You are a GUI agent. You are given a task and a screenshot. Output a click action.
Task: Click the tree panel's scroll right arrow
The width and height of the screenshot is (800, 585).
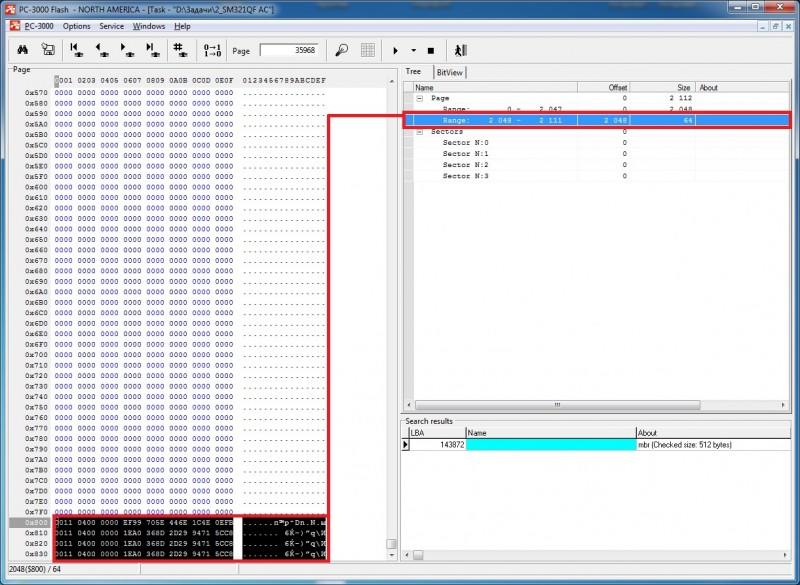[783, 405]
